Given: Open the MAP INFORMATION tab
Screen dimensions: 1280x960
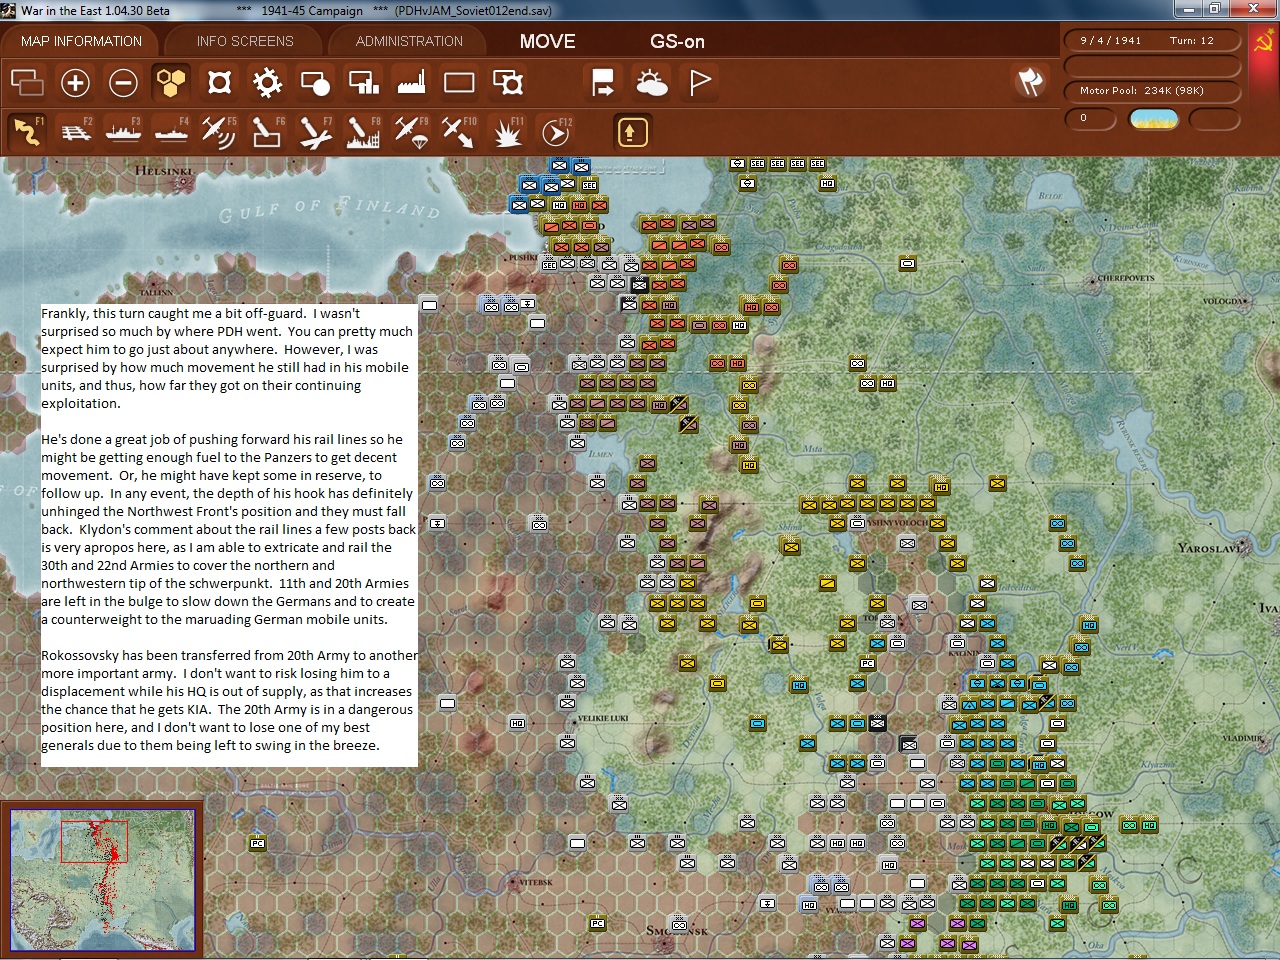Looking at the screenshot, I should click(81, 41).
